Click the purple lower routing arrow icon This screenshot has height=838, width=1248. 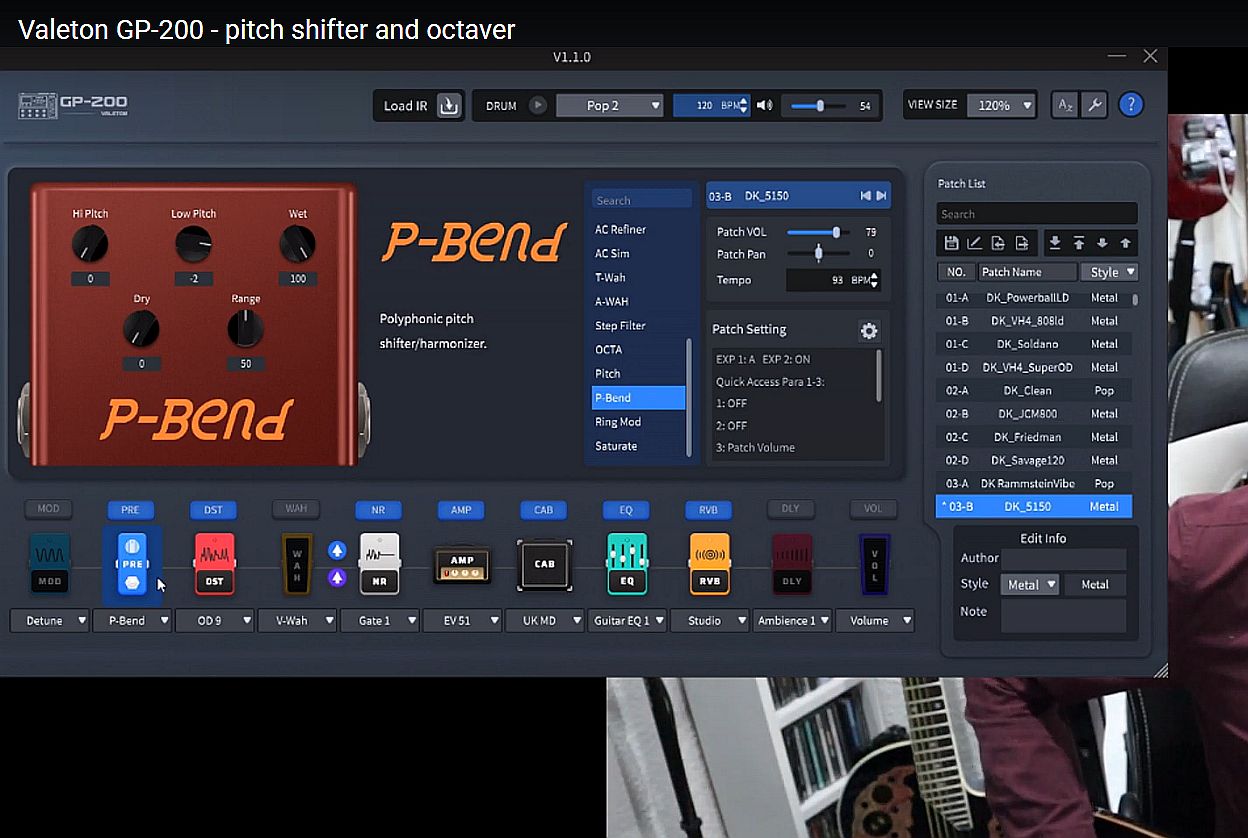337,577
